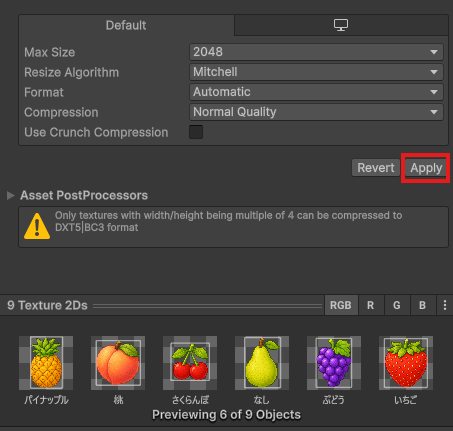Screen dimensions: 453x431
Task: Open the preview three-dot options menu
Action: (x=445, y=305)
